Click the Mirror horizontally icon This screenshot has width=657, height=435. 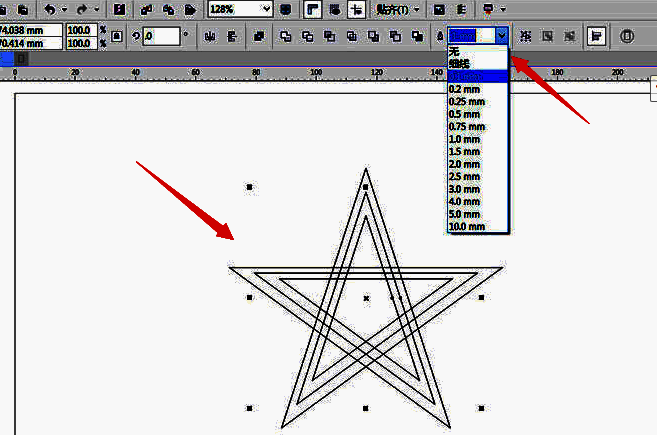click(210, 36)
